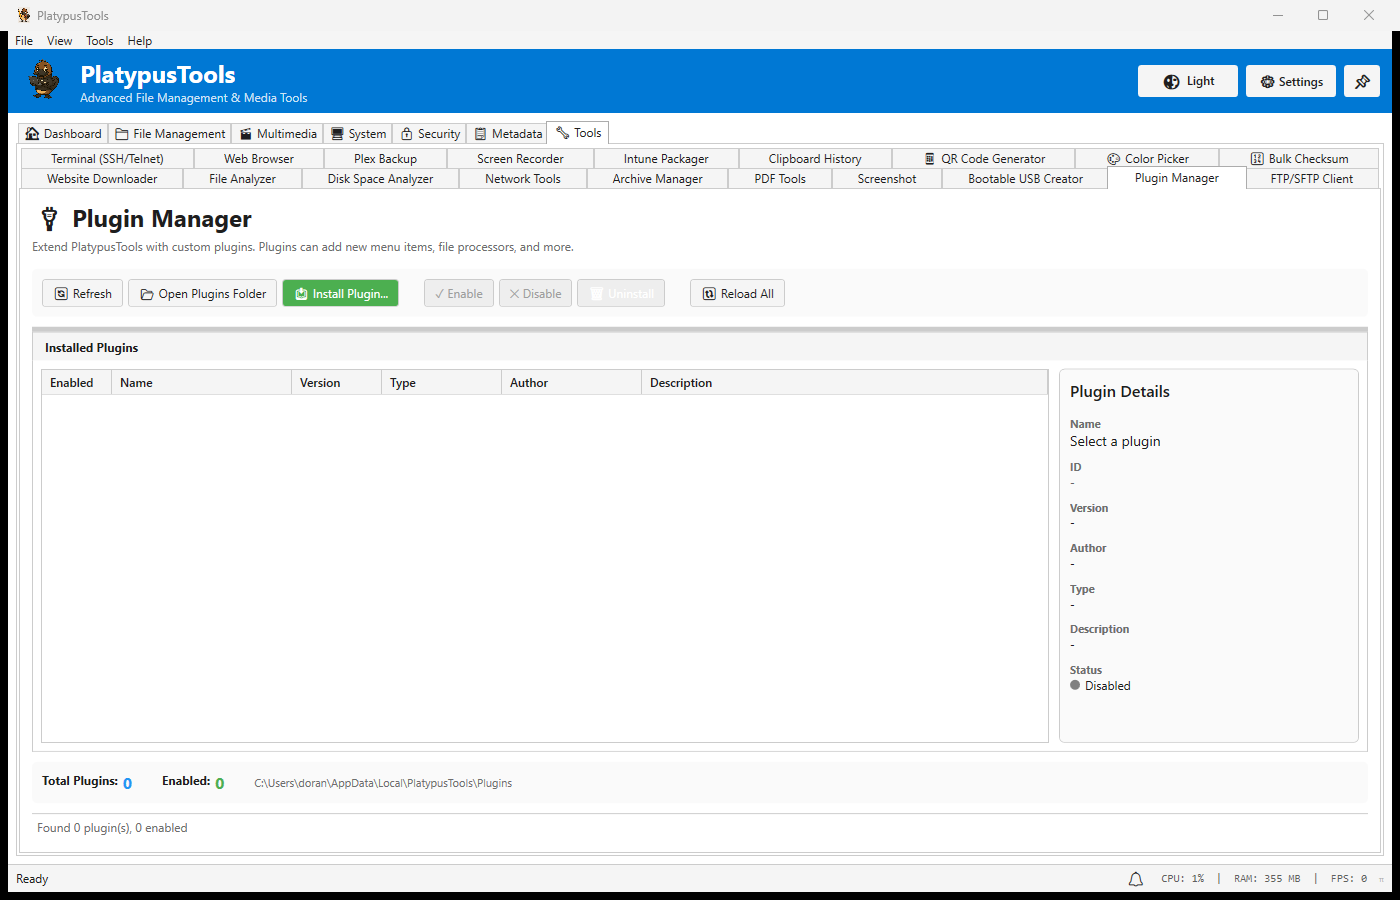Open Dashboard via the home icon
Screen dimensions: 1400x900
[x=33, y=132]
